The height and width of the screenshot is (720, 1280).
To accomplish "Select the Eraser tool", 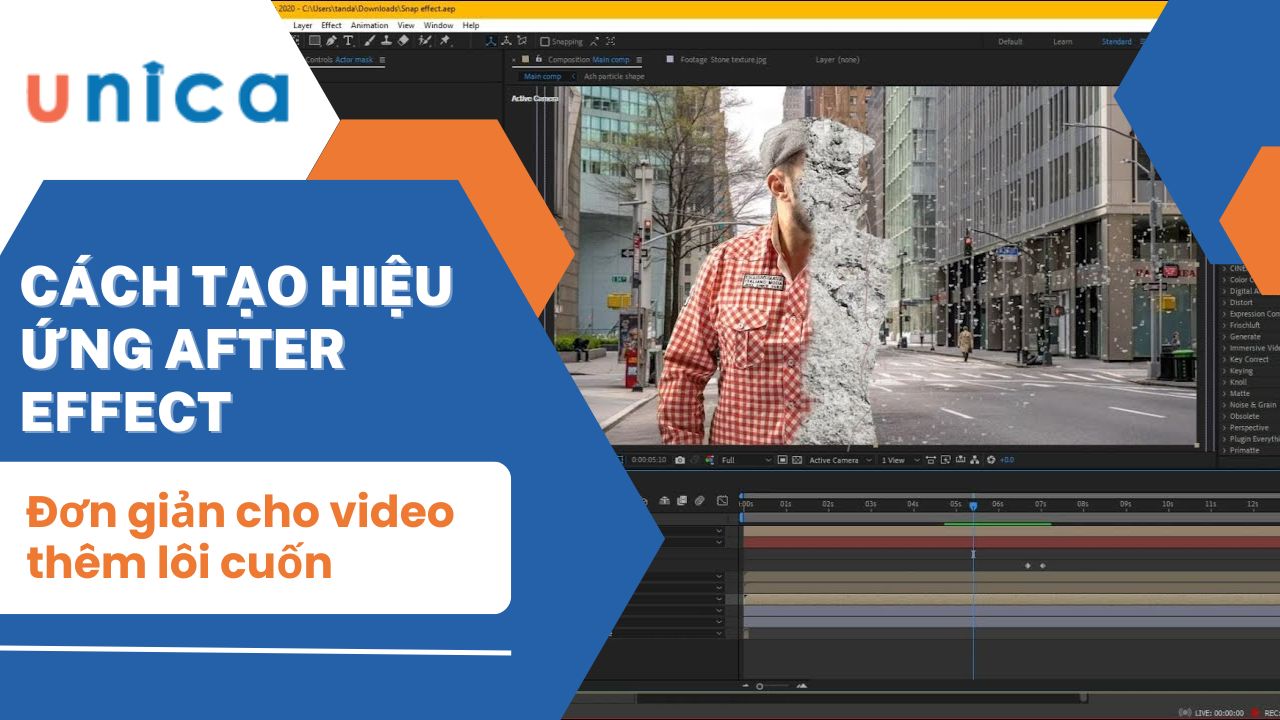I will click(x=403, y=41).
